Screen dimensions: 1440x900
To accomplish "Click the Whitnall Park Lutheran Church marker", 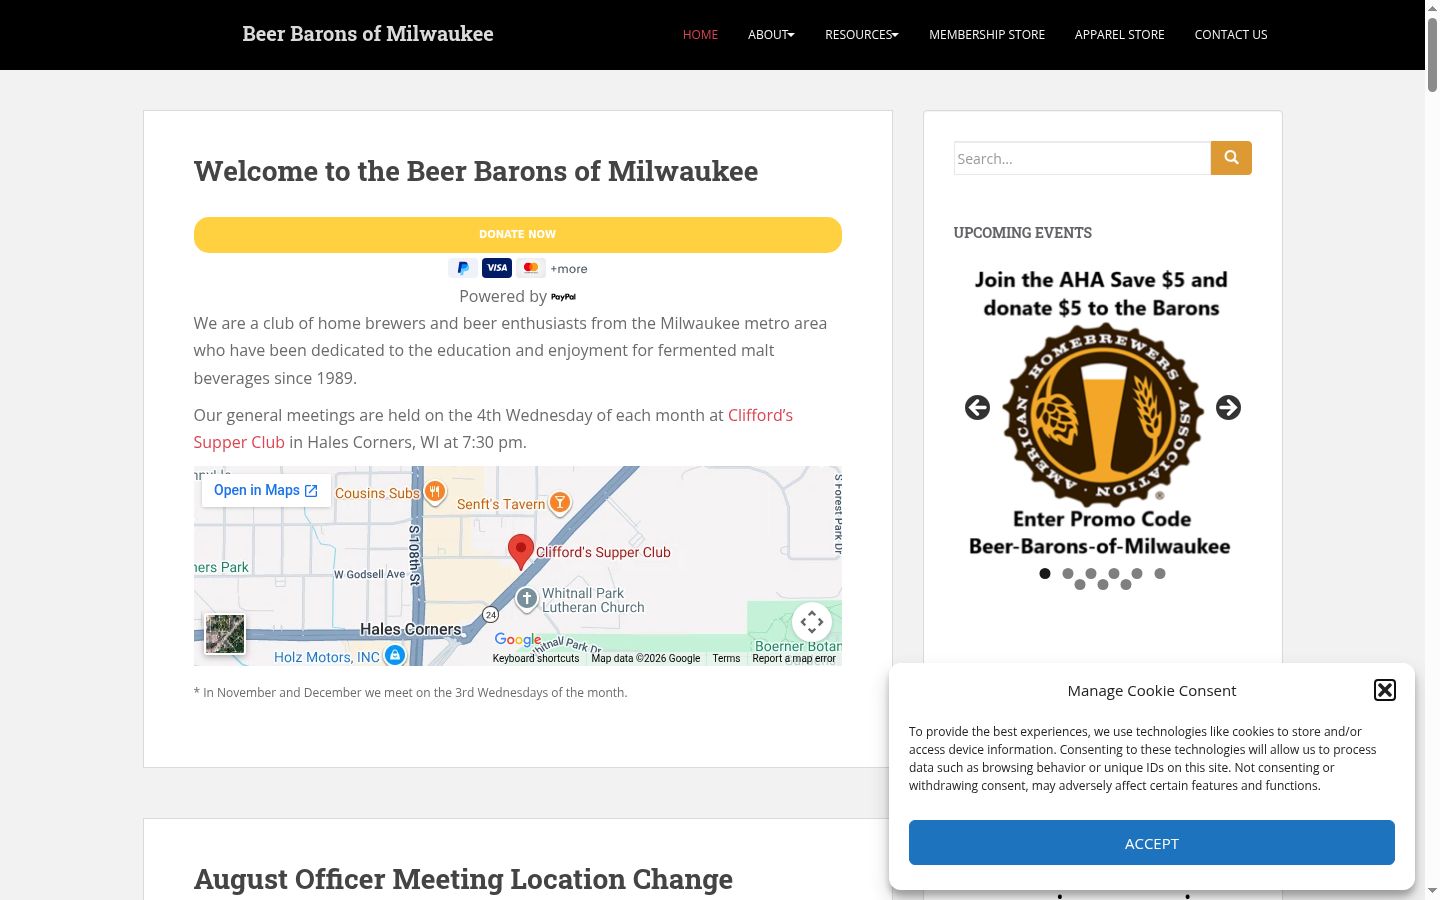I will click(x=527, y=598).
